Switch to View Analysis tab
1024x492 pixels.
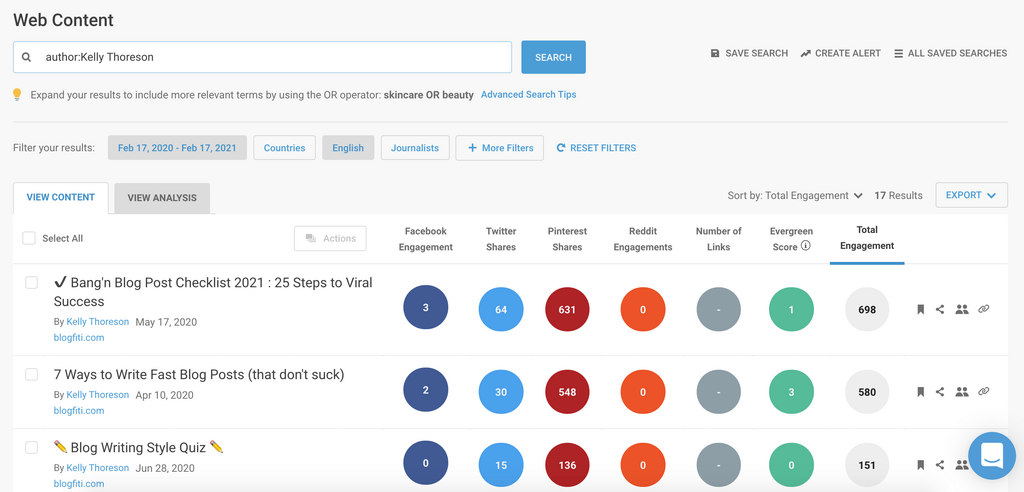tap(162, 198)
